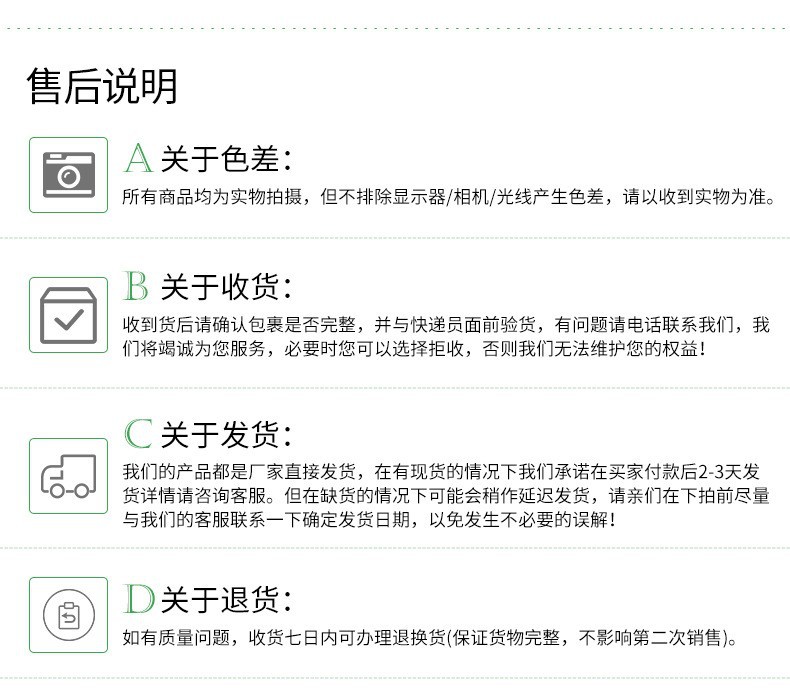
Task: Click the 售后说明 page title
Action: [x=102, y=86]
